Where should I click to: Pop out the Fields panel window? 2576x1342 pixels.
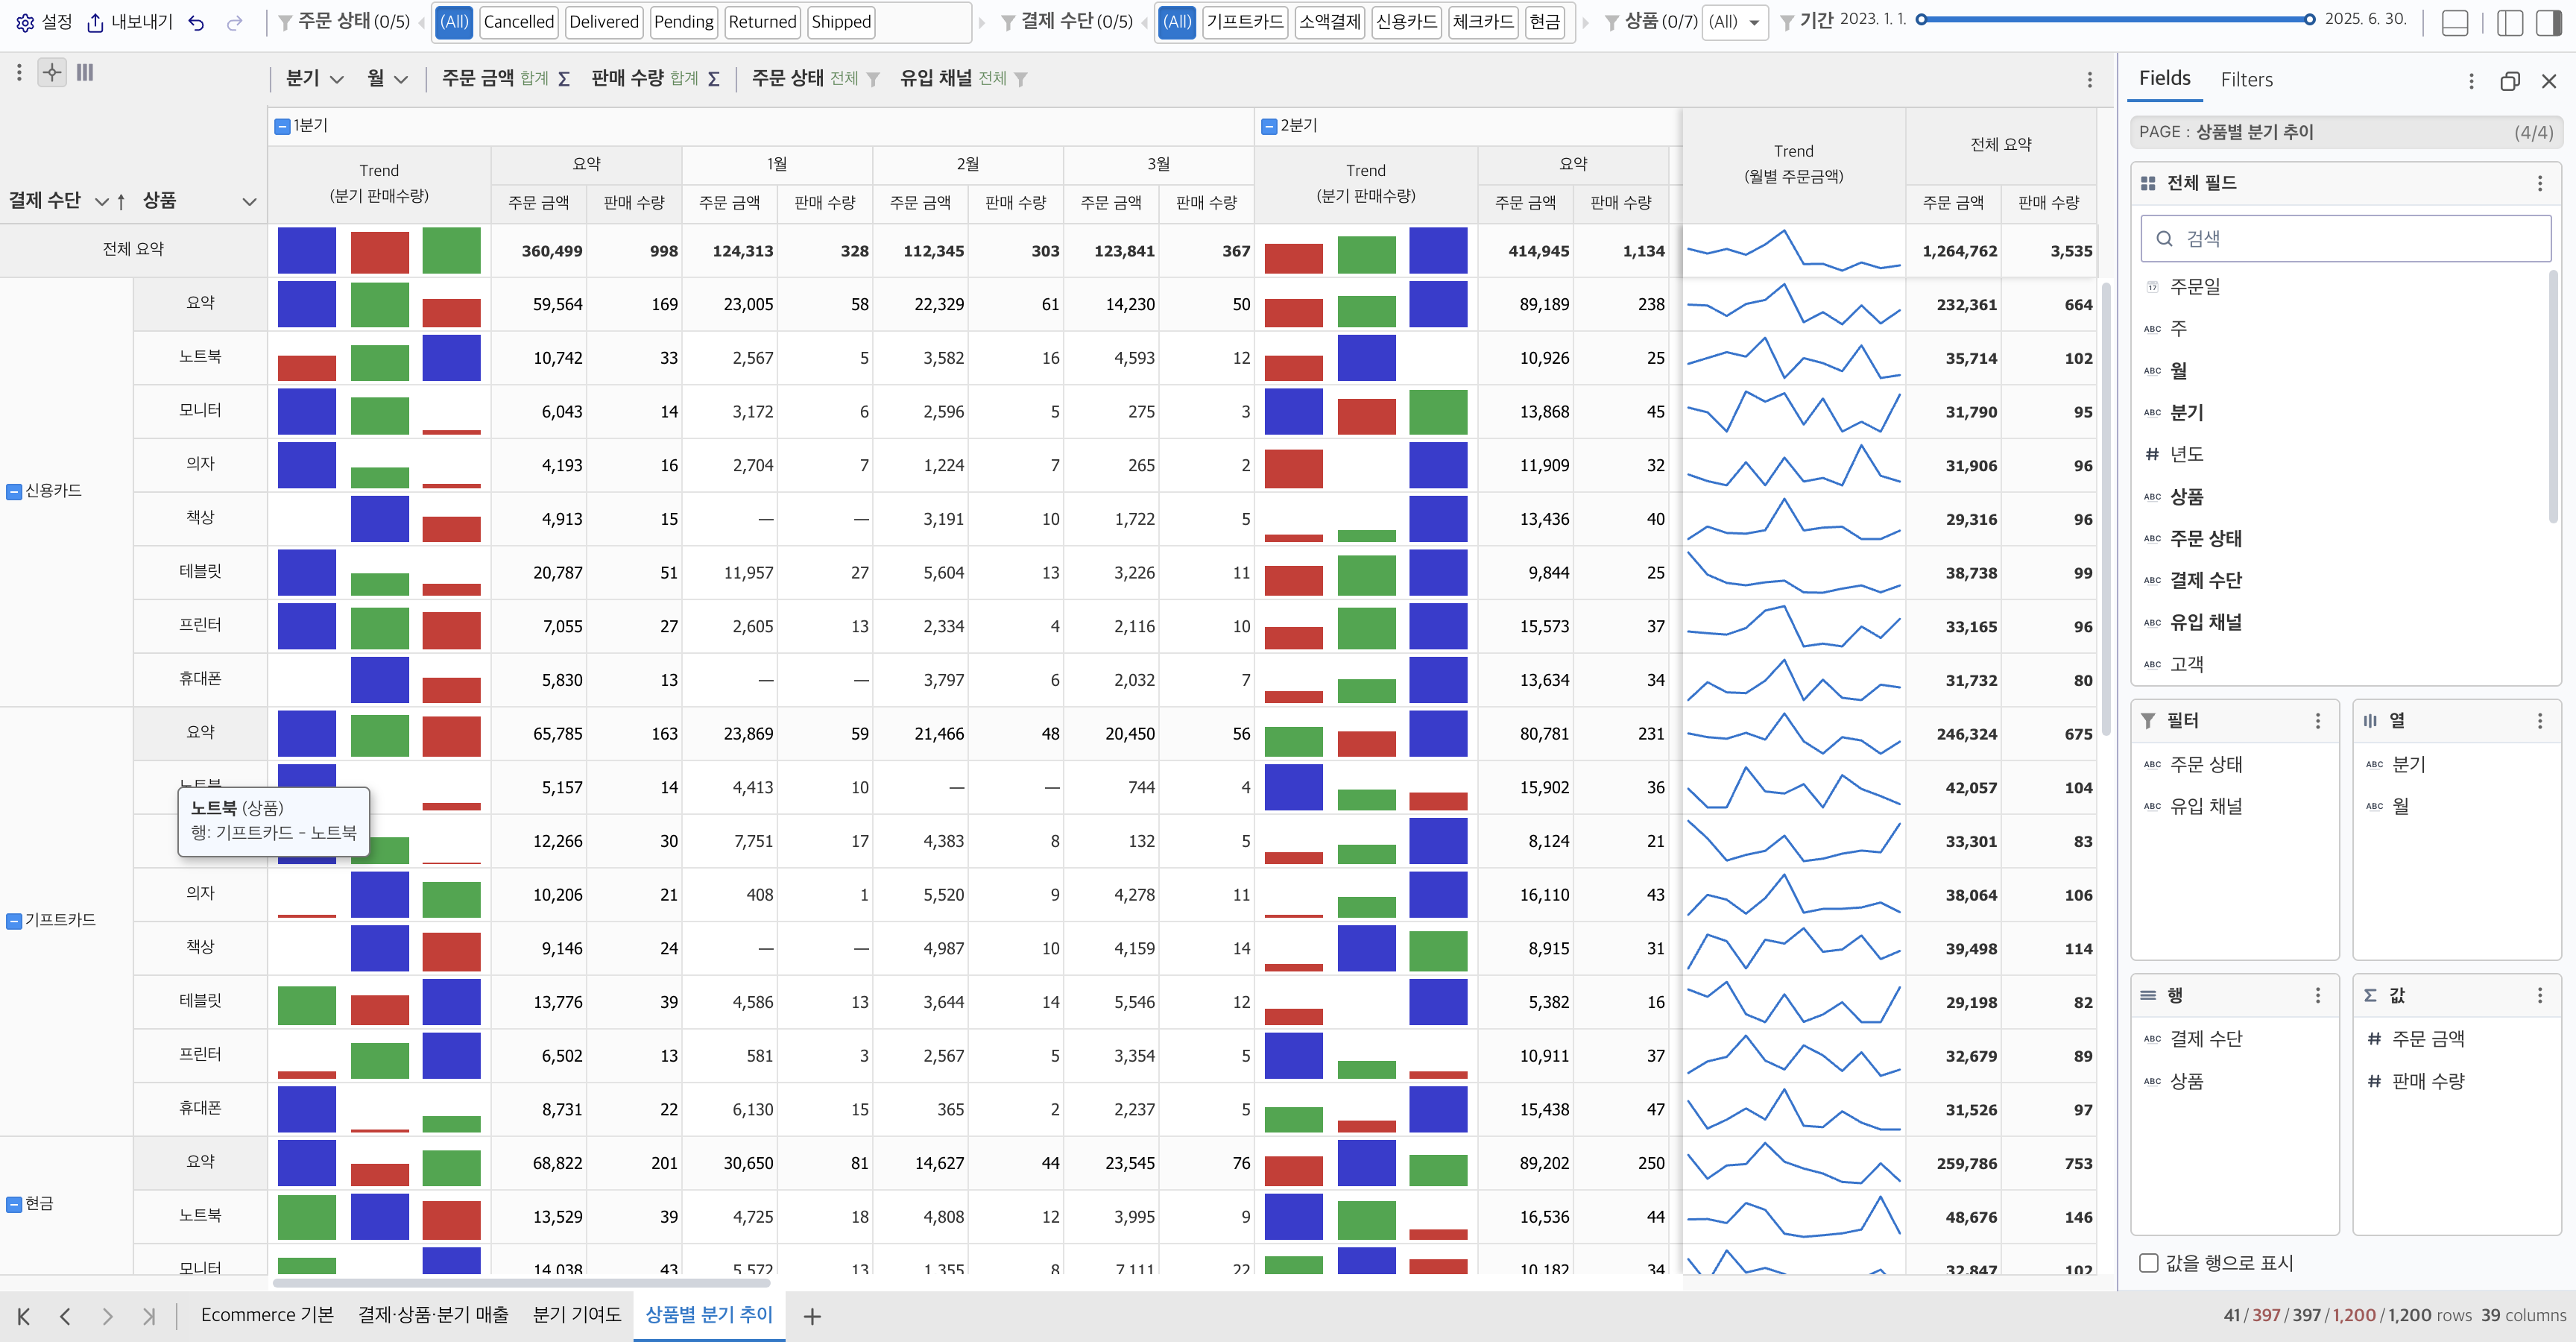coord(2510,81)
